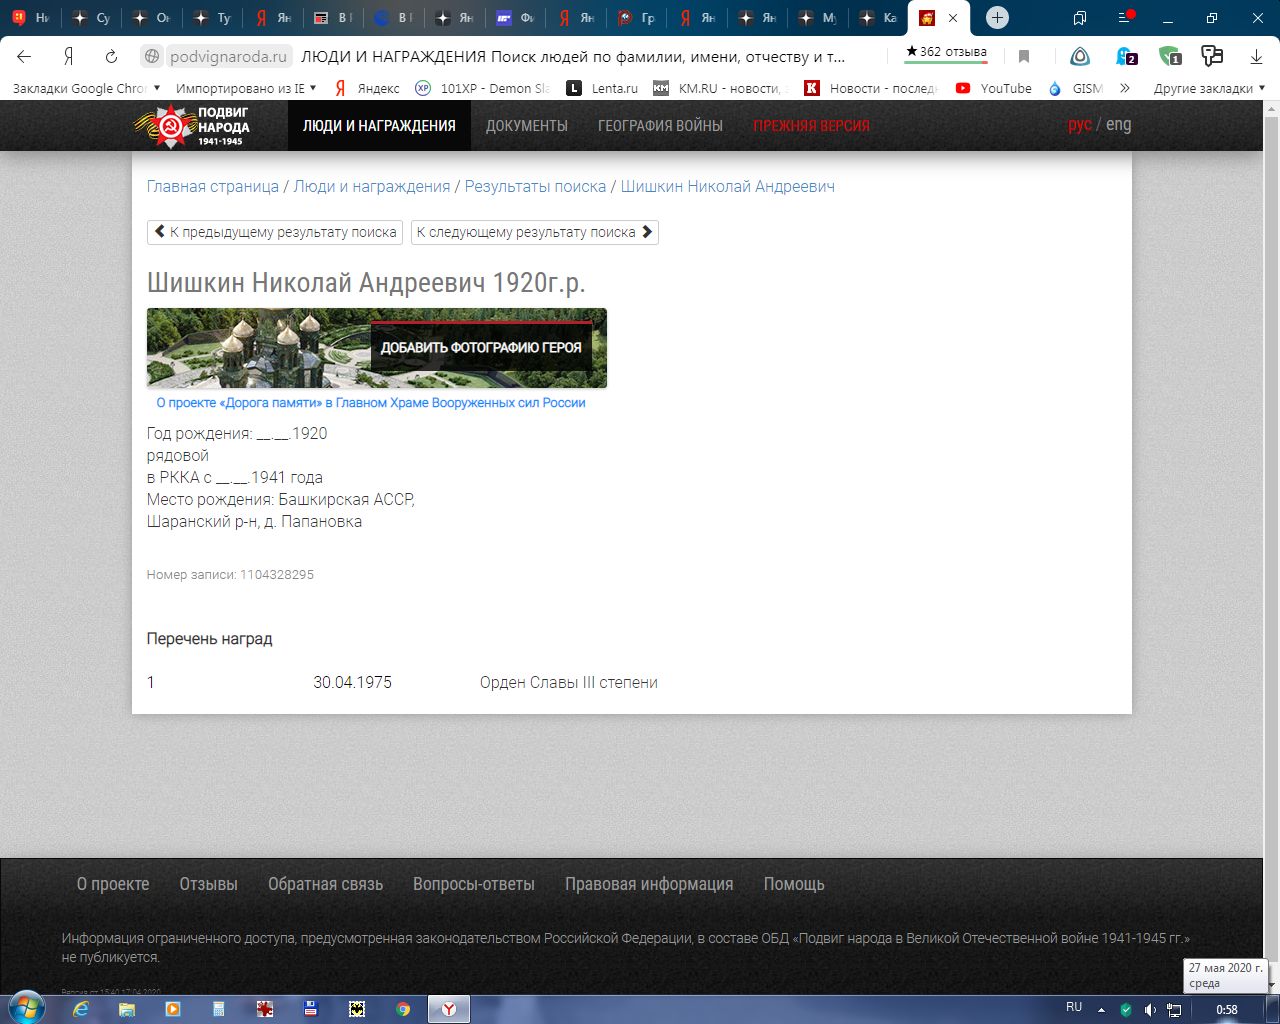Expand the 'Закладки Google Chrome' bookmarks folder
The width and height of the screenshot is (1280, 1024).
pos(86,88)
